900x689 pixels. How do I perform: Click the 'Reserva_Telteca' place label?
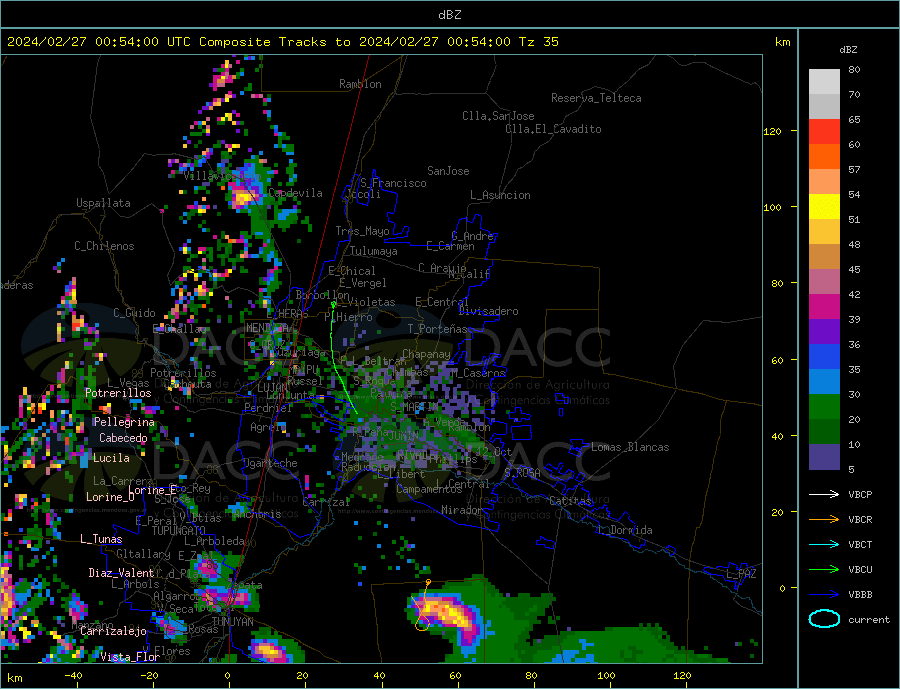pyautogui.click(x=596, y=98)
